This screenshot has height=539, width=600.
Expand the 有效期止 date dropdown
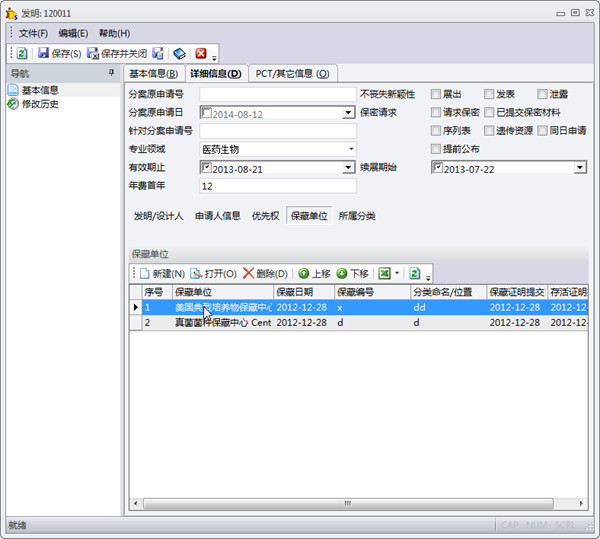[x=348, y=168]
